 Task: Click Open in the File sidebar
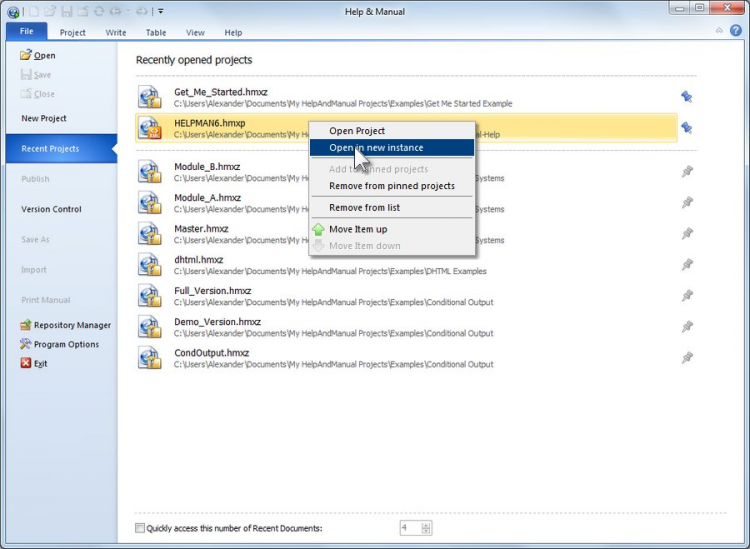point(38,55)
